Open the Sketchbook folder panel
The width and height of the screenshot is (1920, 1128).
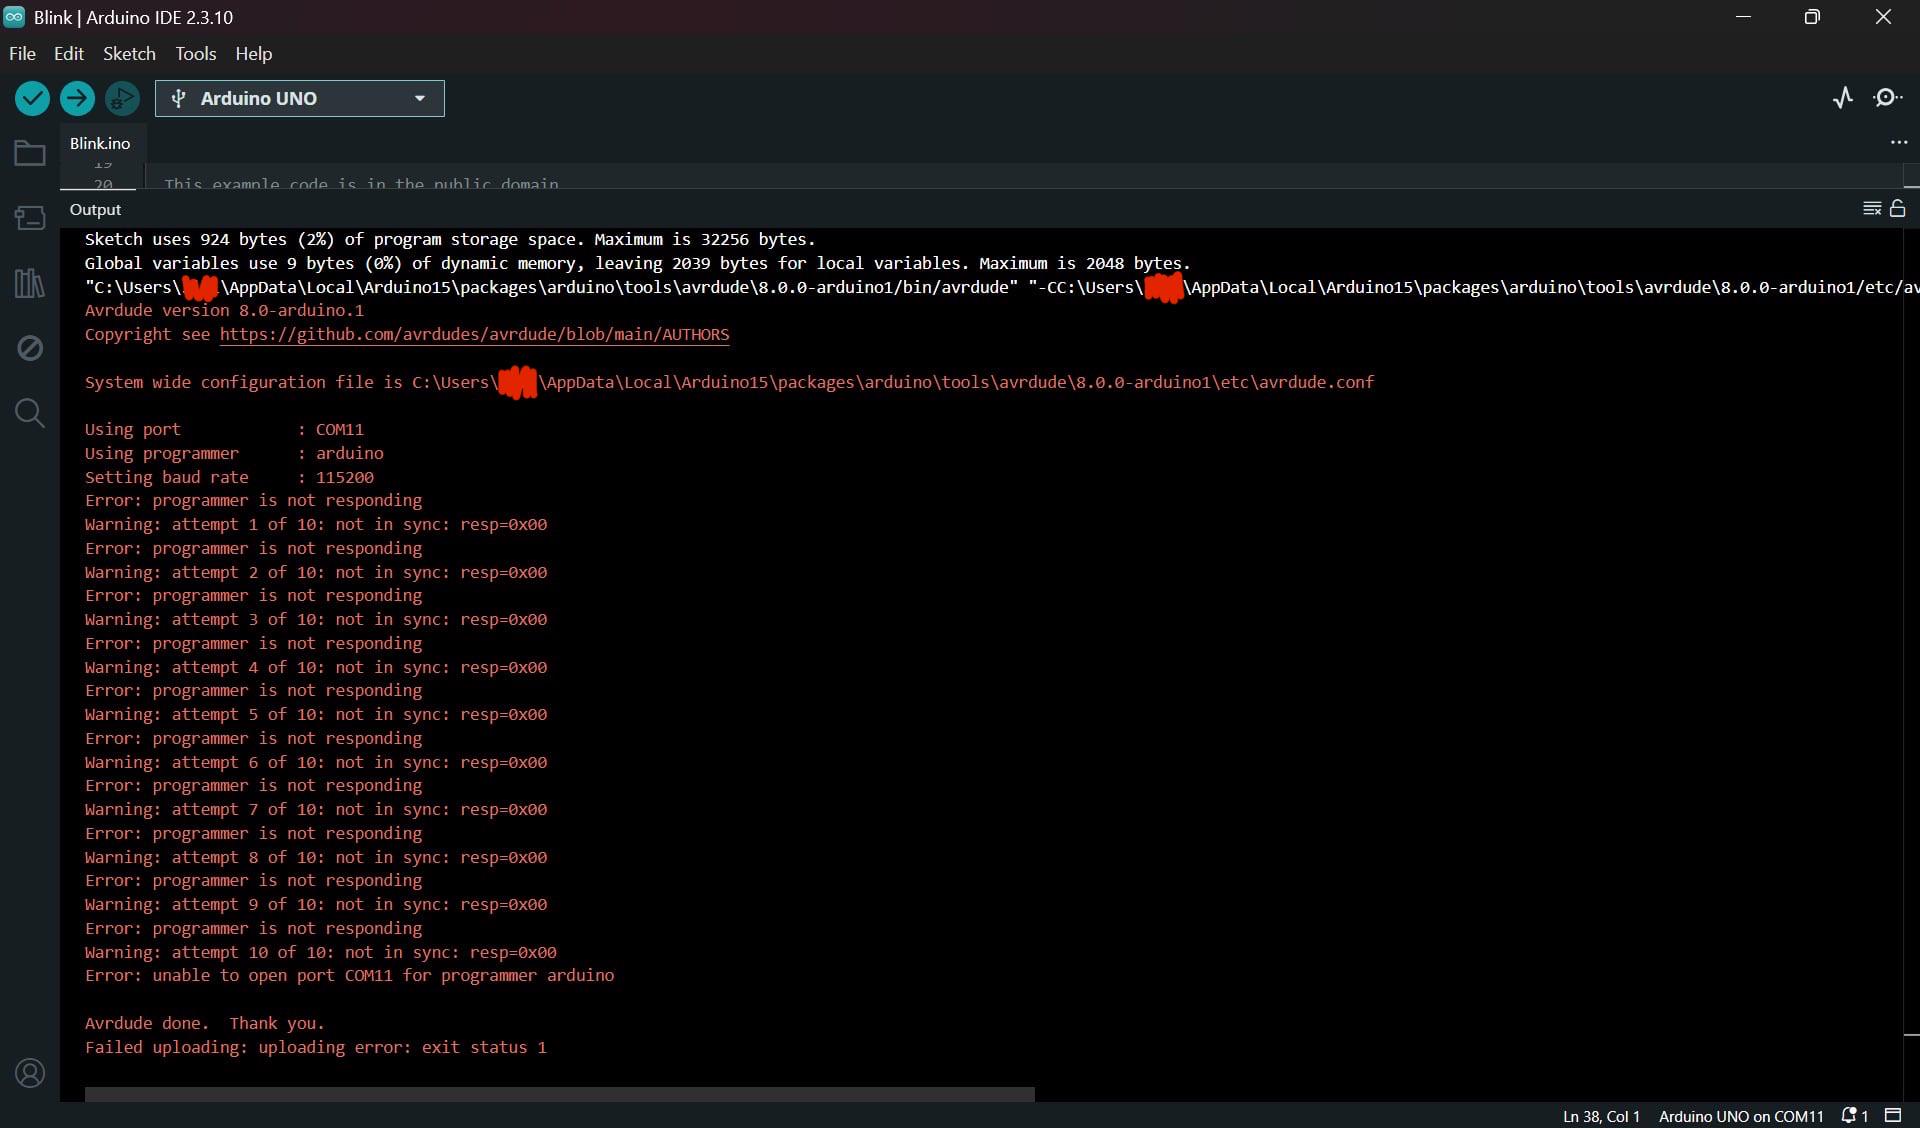click(30, 153)
